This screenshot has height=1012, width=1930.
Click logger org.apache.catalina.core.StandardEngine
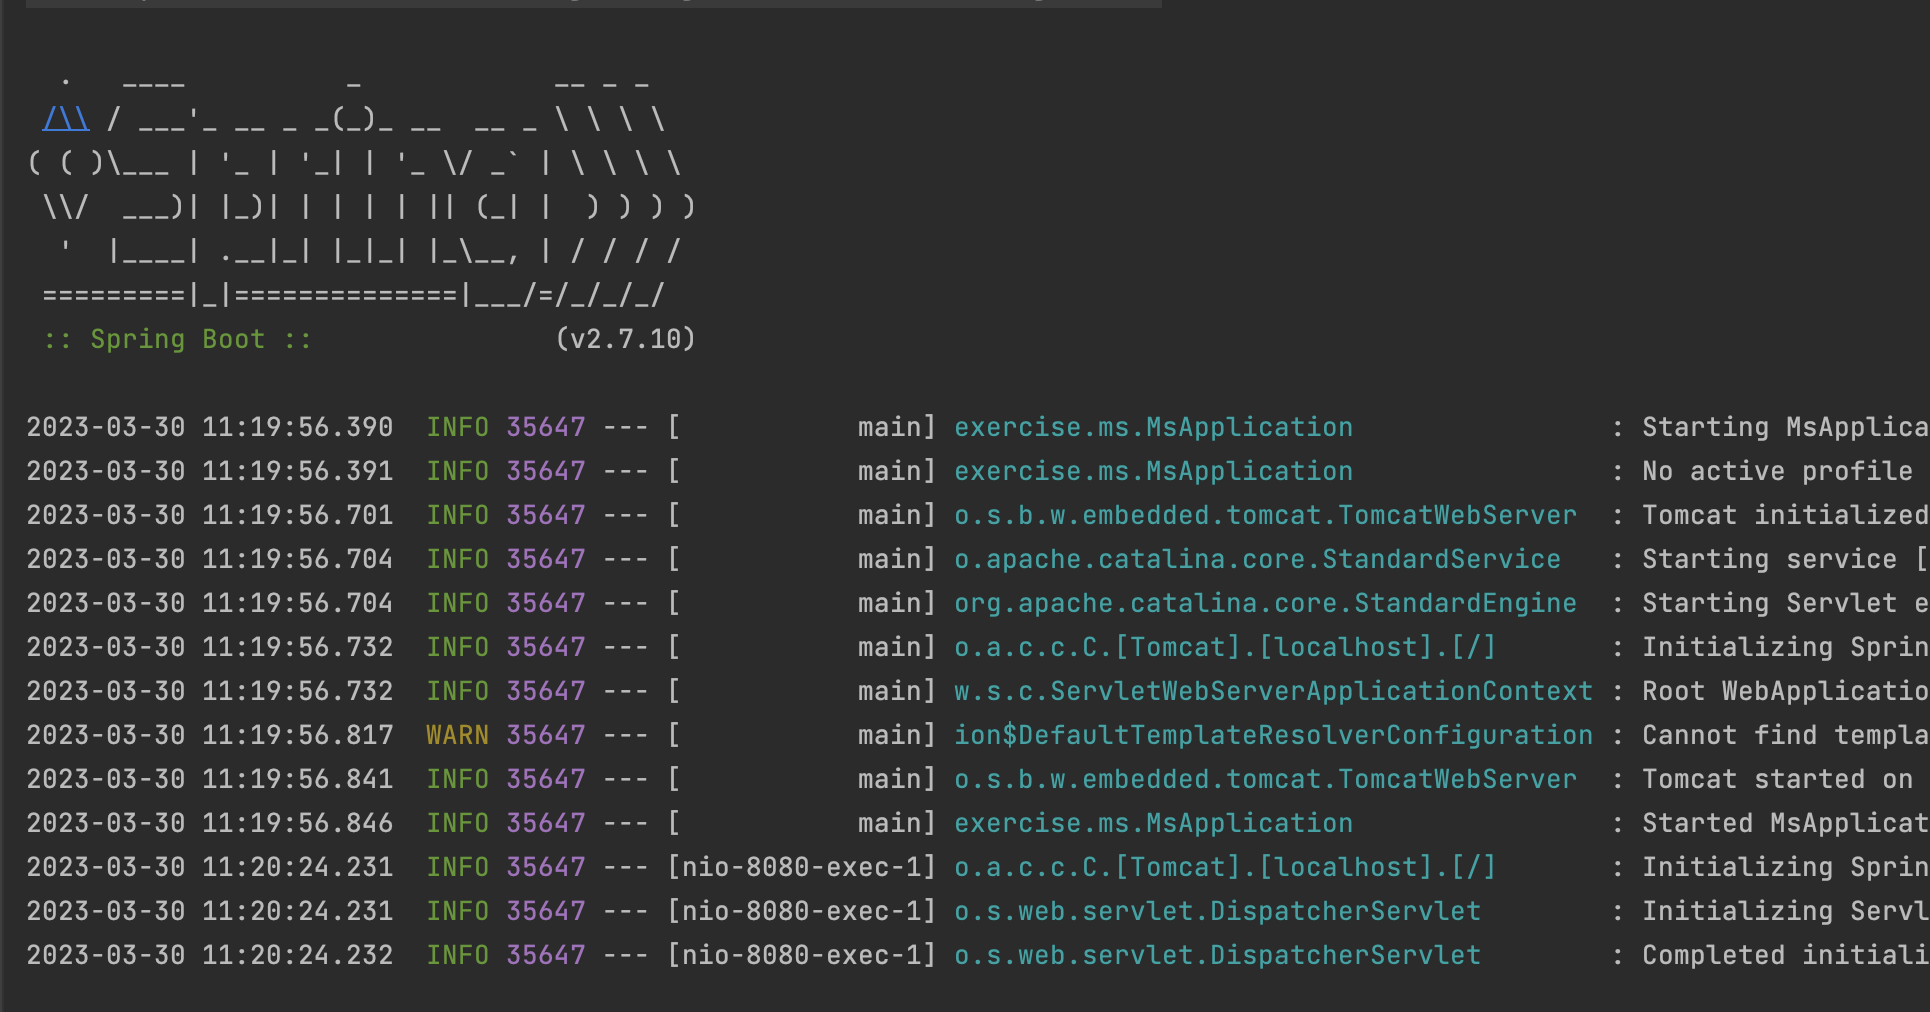[1265, 603]
